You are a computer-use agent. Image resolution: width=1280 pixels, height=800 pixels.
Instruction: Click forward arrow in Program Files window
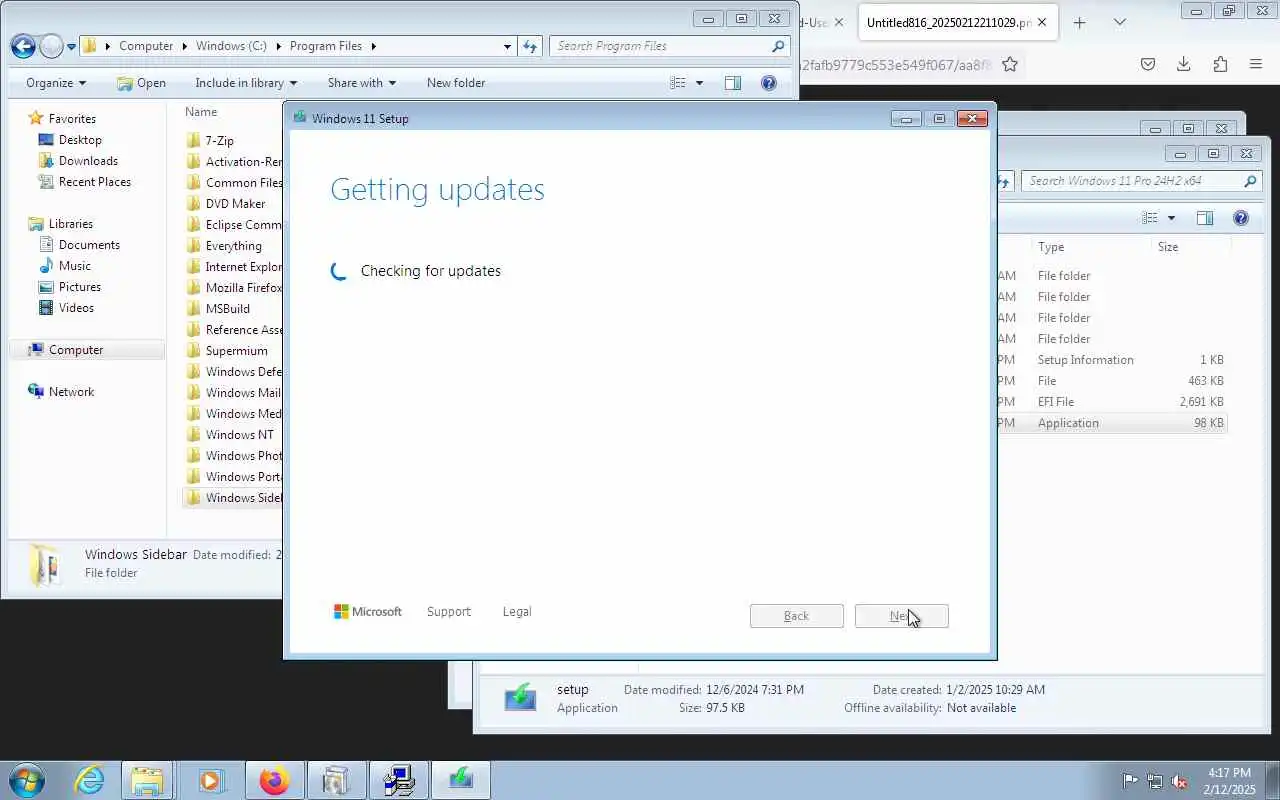coord(50,46)
